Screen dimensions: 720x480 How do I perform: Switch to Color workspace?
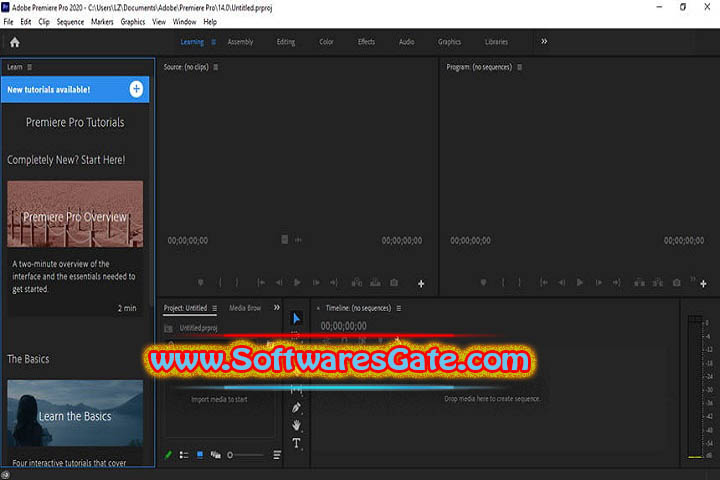[326, 42]
